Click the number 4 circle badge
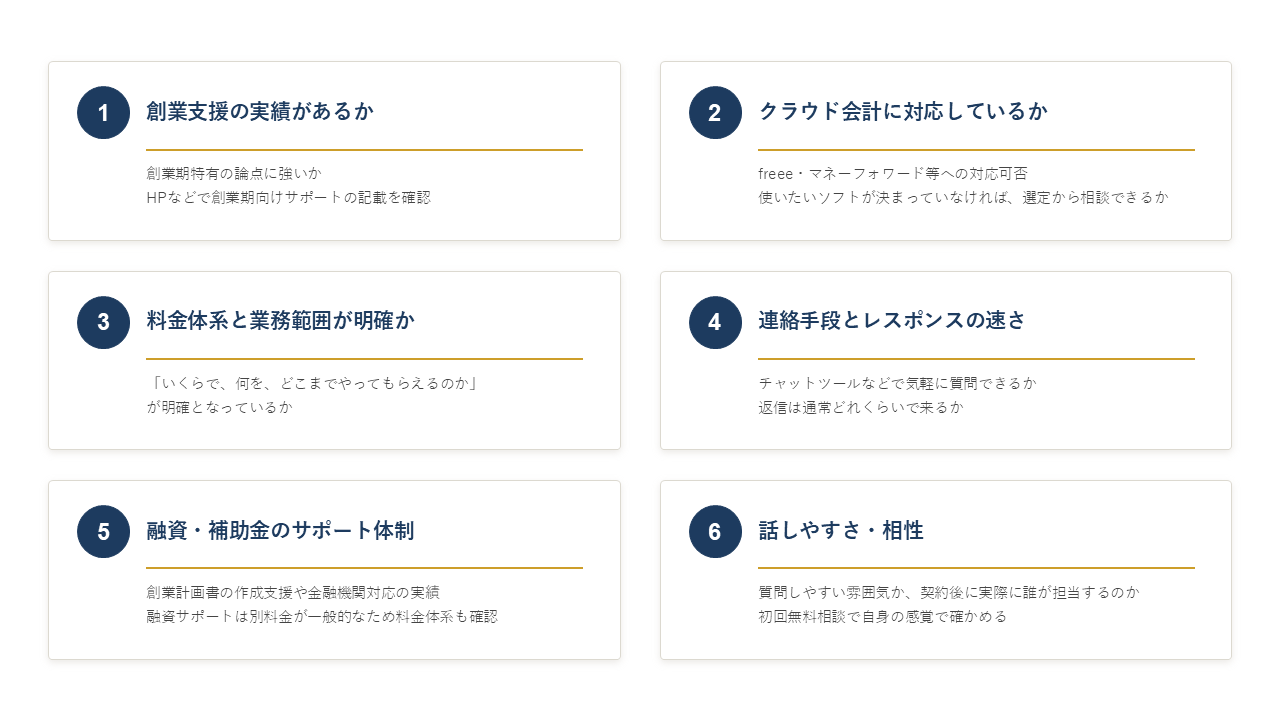This screenshot has height=720, width=1280. pos(715,322)
